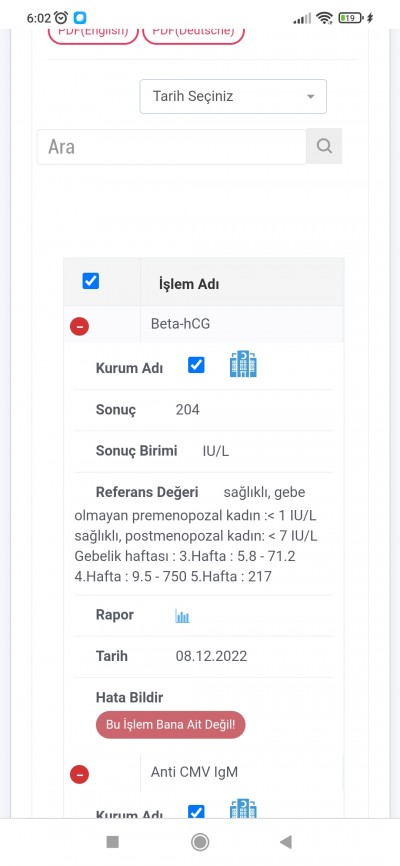This screenshot has width=400, height=866.
Task: Tap Bu İşlem Bana Ait Değil! button
Action: (171, 725)
